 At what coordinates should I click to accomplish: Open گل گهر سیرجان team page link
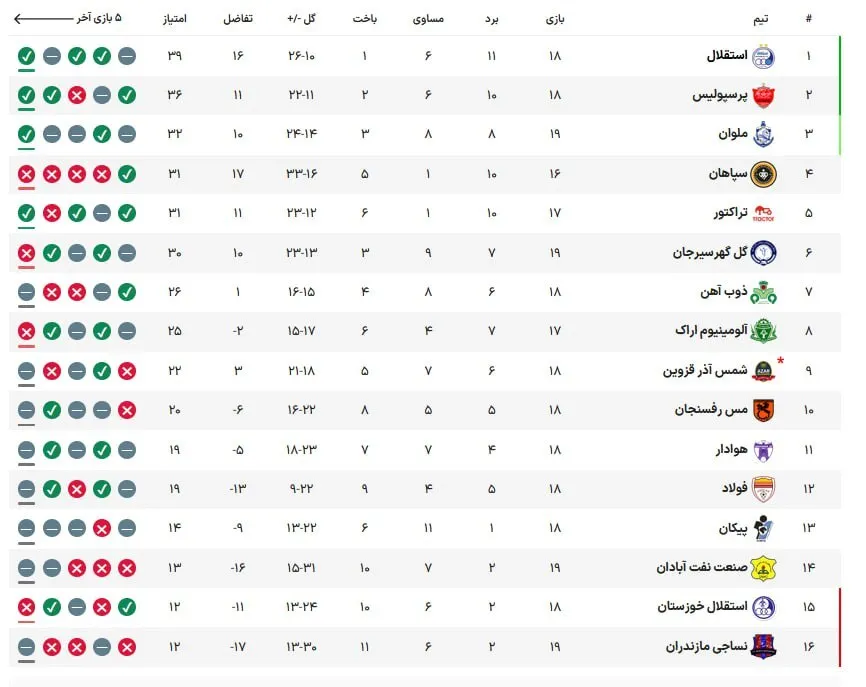tap(710, 253)
